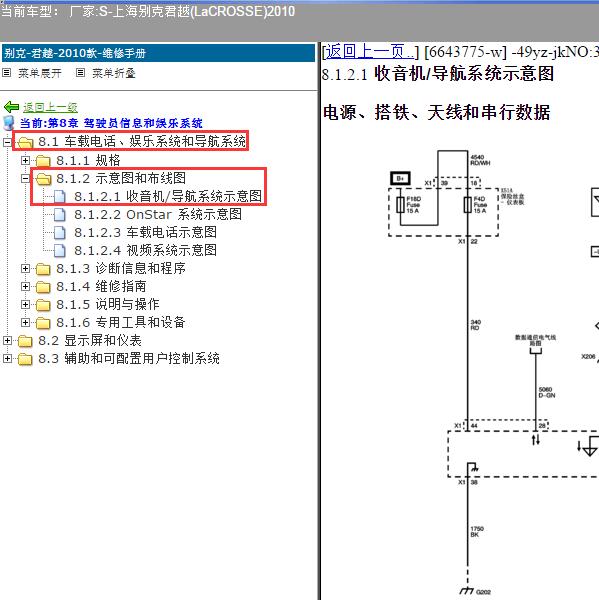The height and width of the screenshot is (600, 599).
Task: Open 8.1.2.1 收音机/导航系统示意图
Action: [168, 196]
